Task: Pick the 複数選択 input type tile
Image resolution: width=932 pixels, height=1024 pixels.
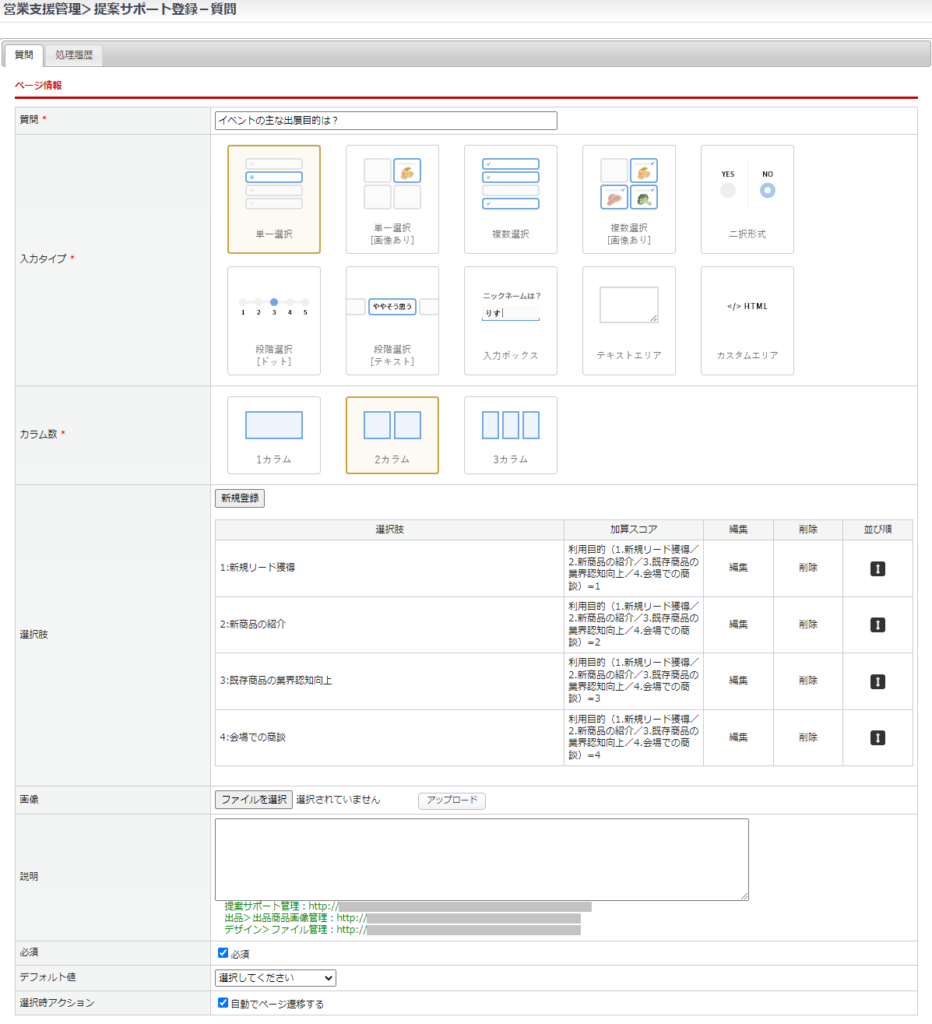Action: point(510,199)
